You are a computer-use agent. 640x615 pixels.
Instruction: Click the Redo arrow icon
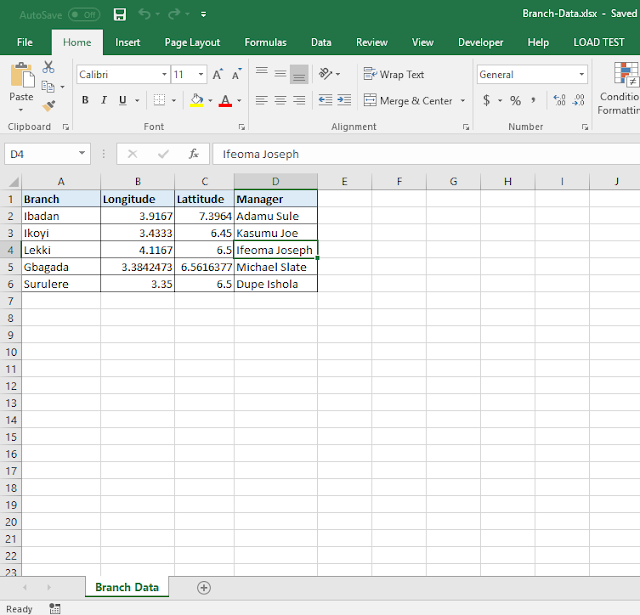click(x=174, y=14)
